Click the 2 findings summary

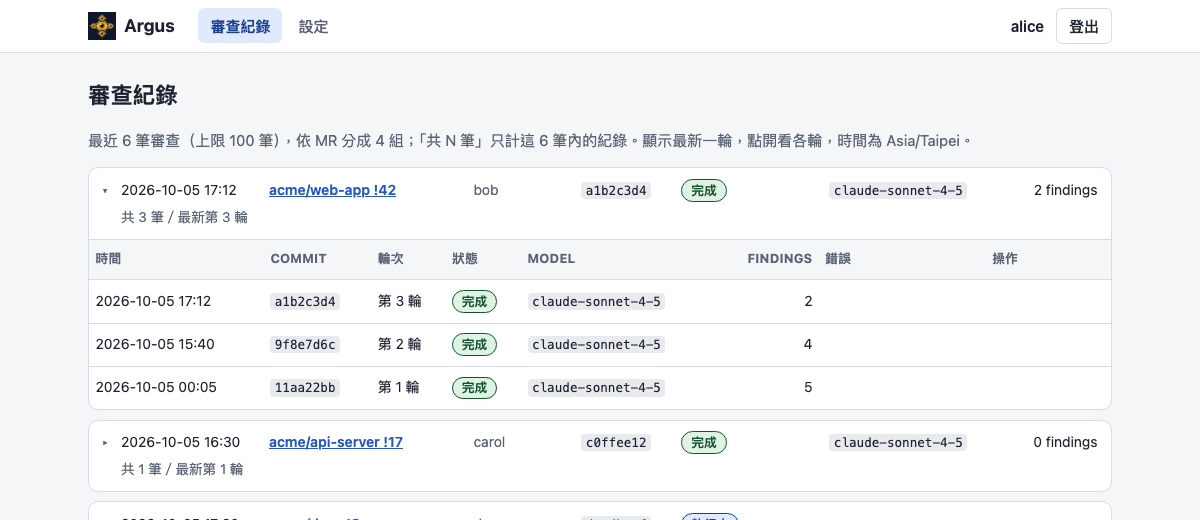(x=1065, y=190)
